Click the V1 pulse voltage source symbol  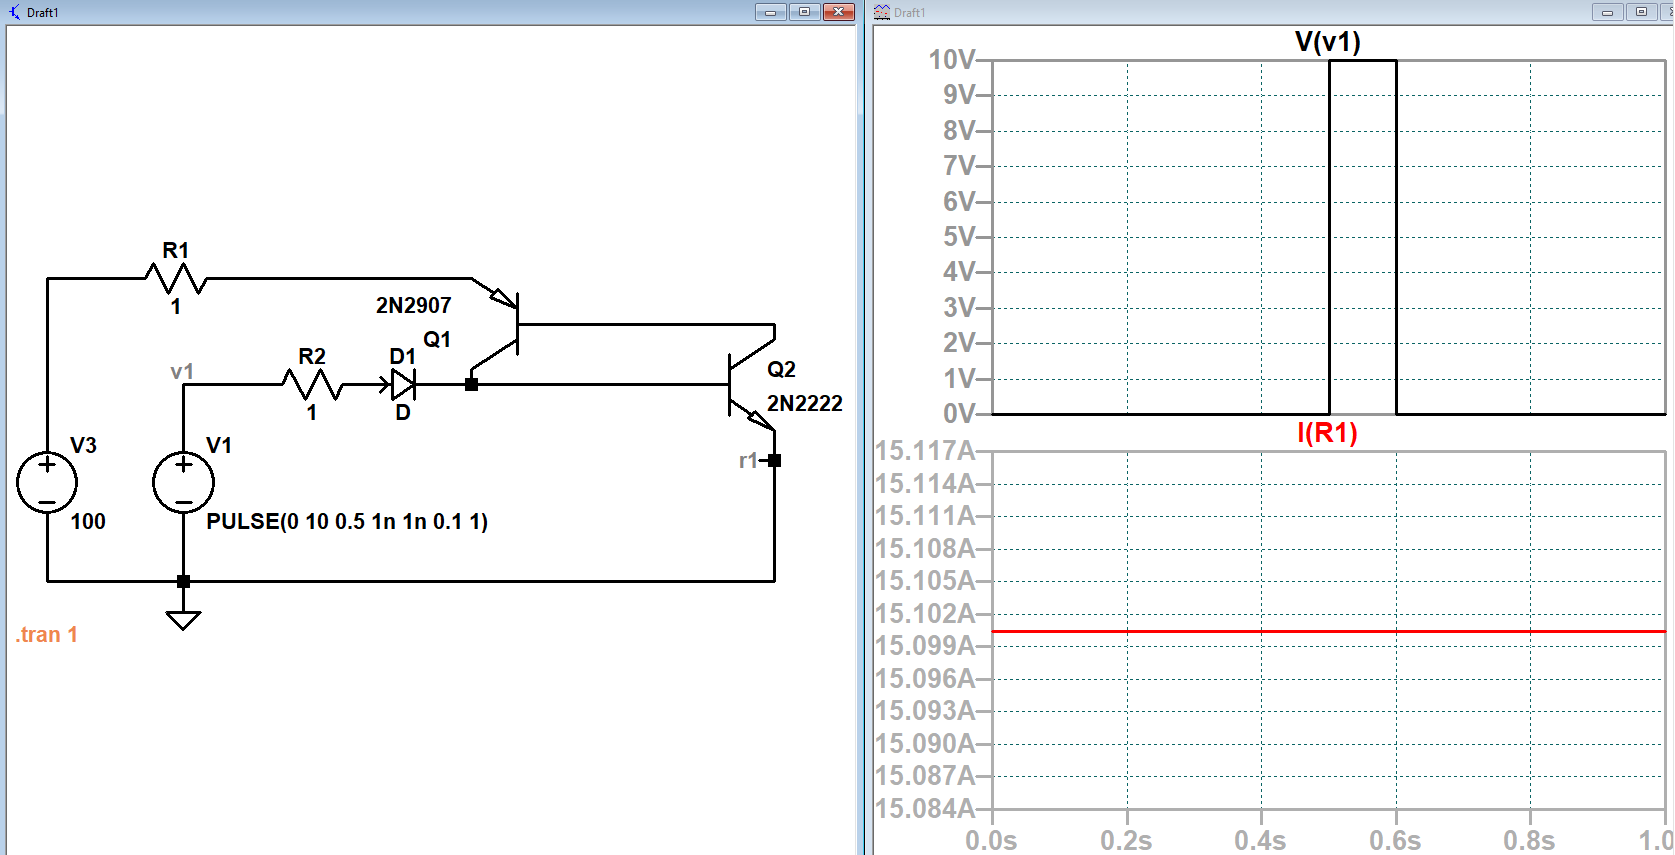183,482
